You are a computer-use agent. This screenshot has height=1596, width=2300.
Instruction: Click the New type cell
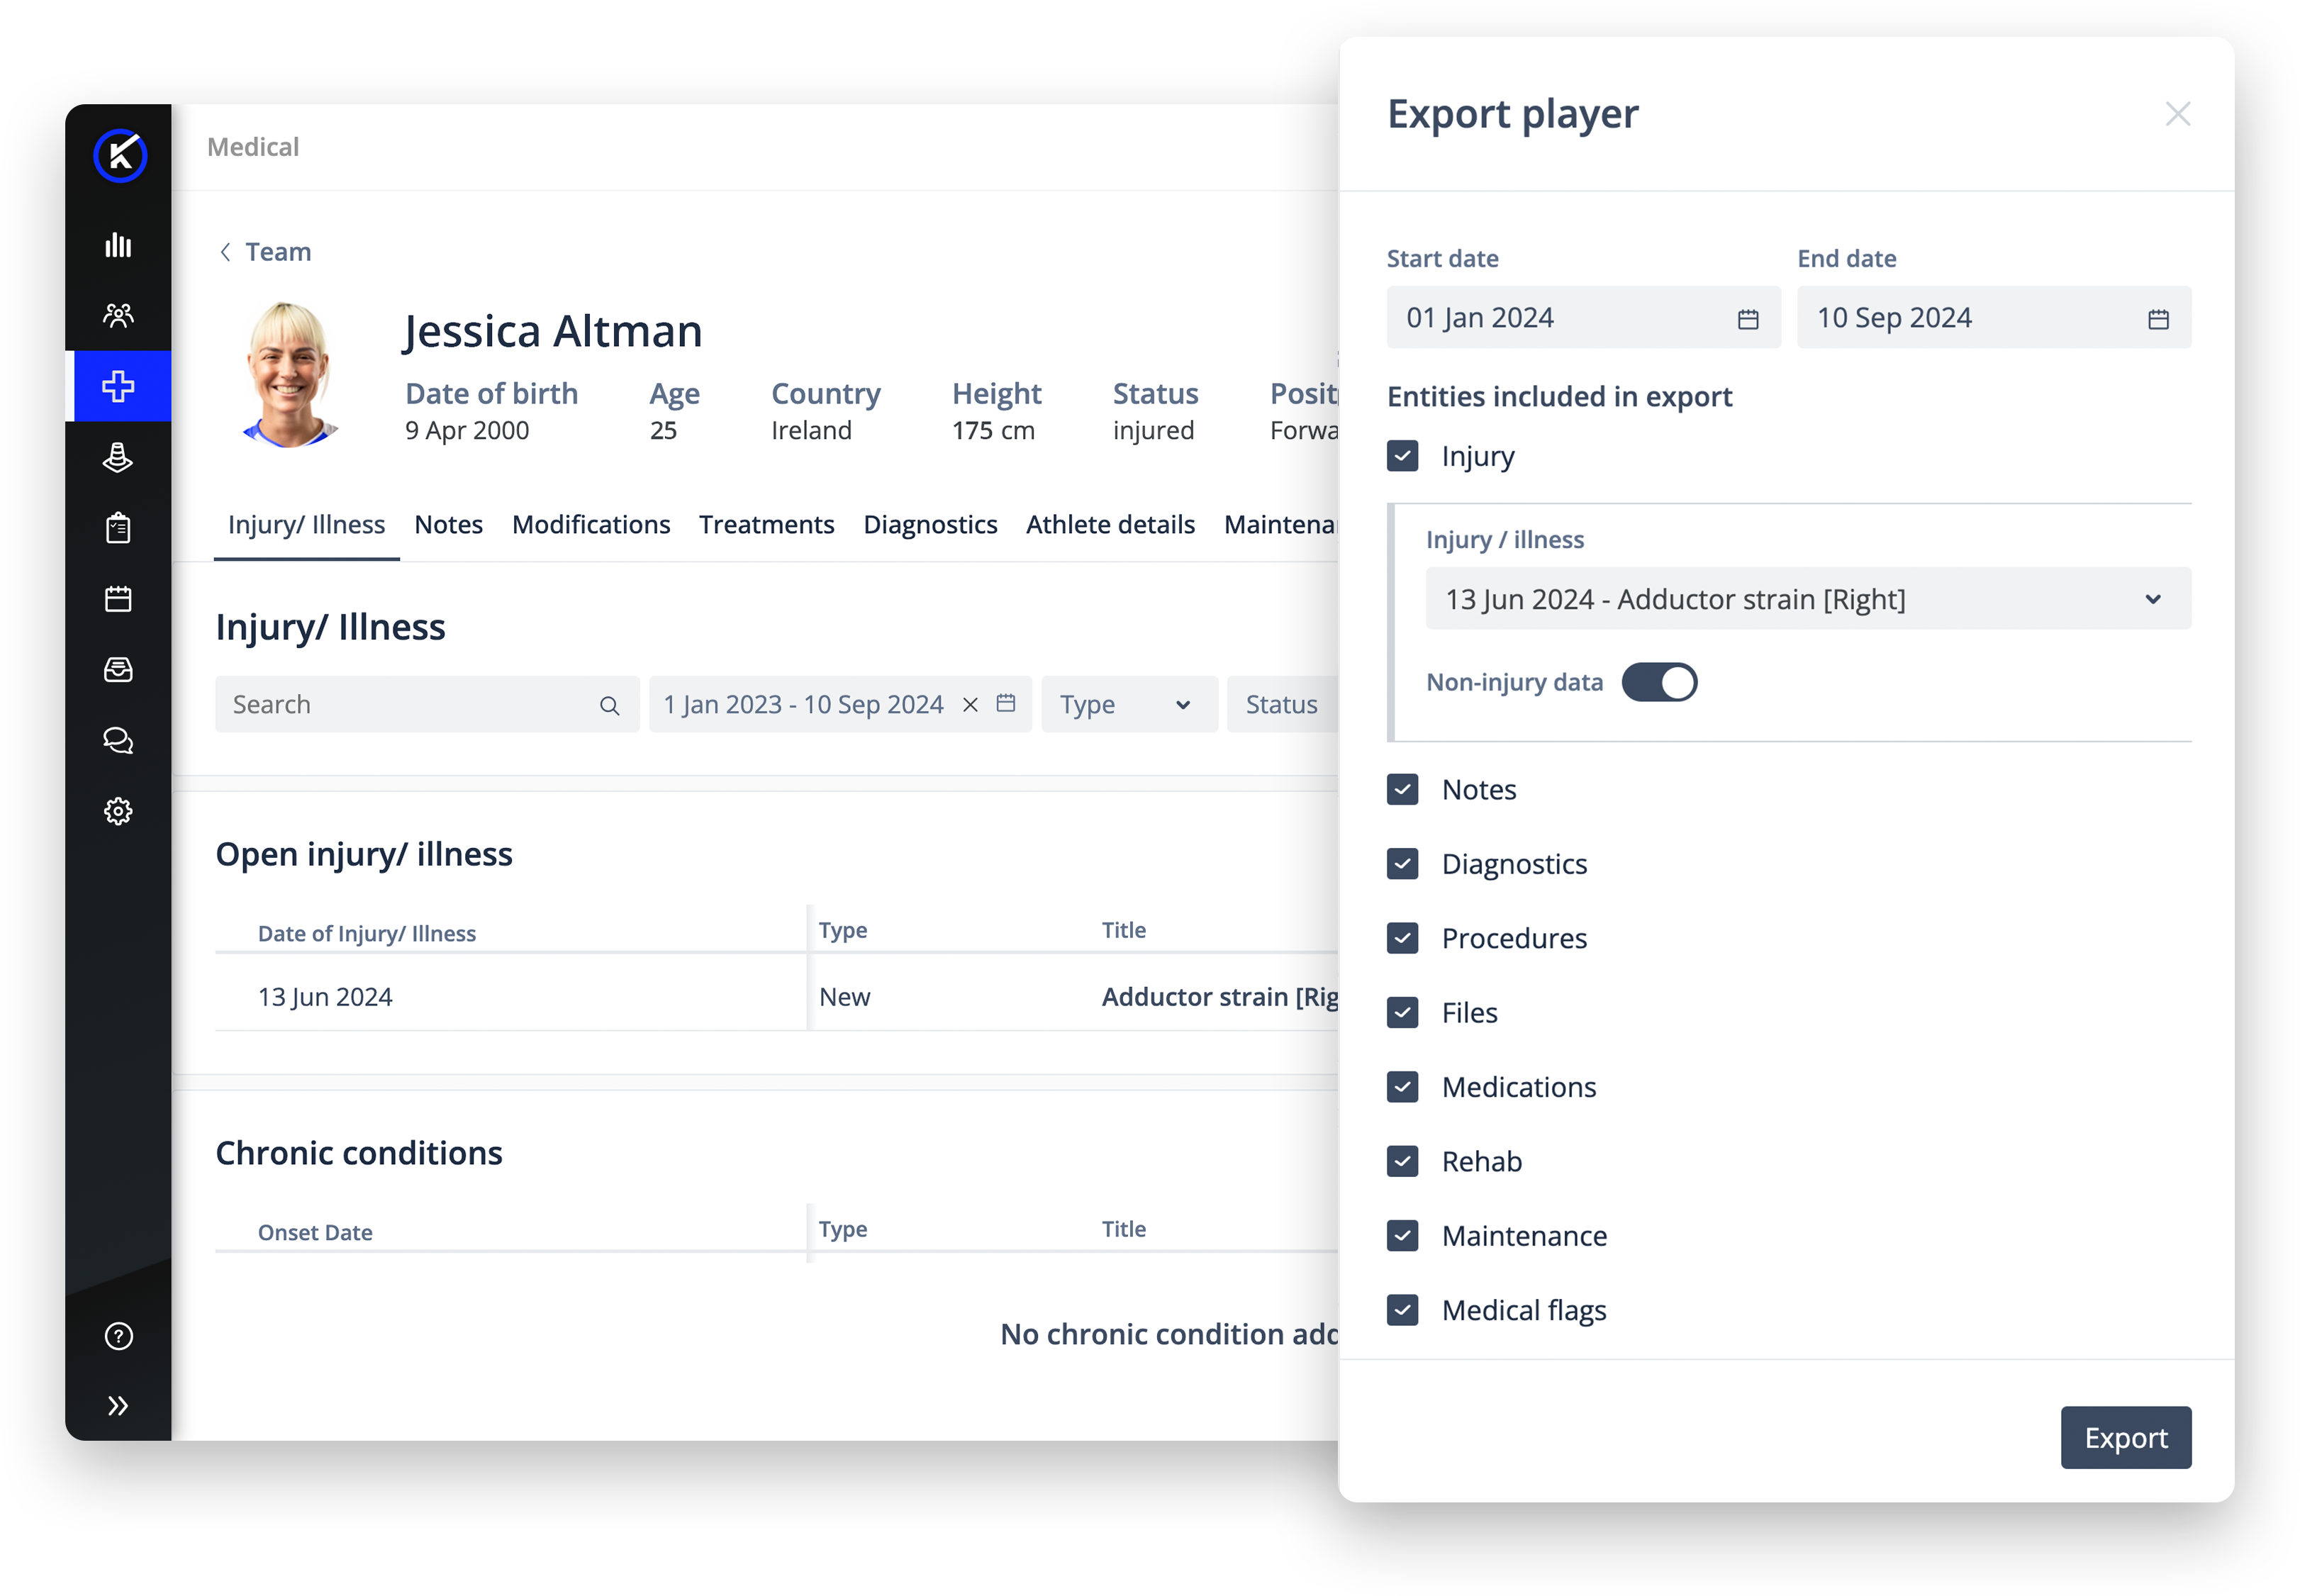point(845,997)
